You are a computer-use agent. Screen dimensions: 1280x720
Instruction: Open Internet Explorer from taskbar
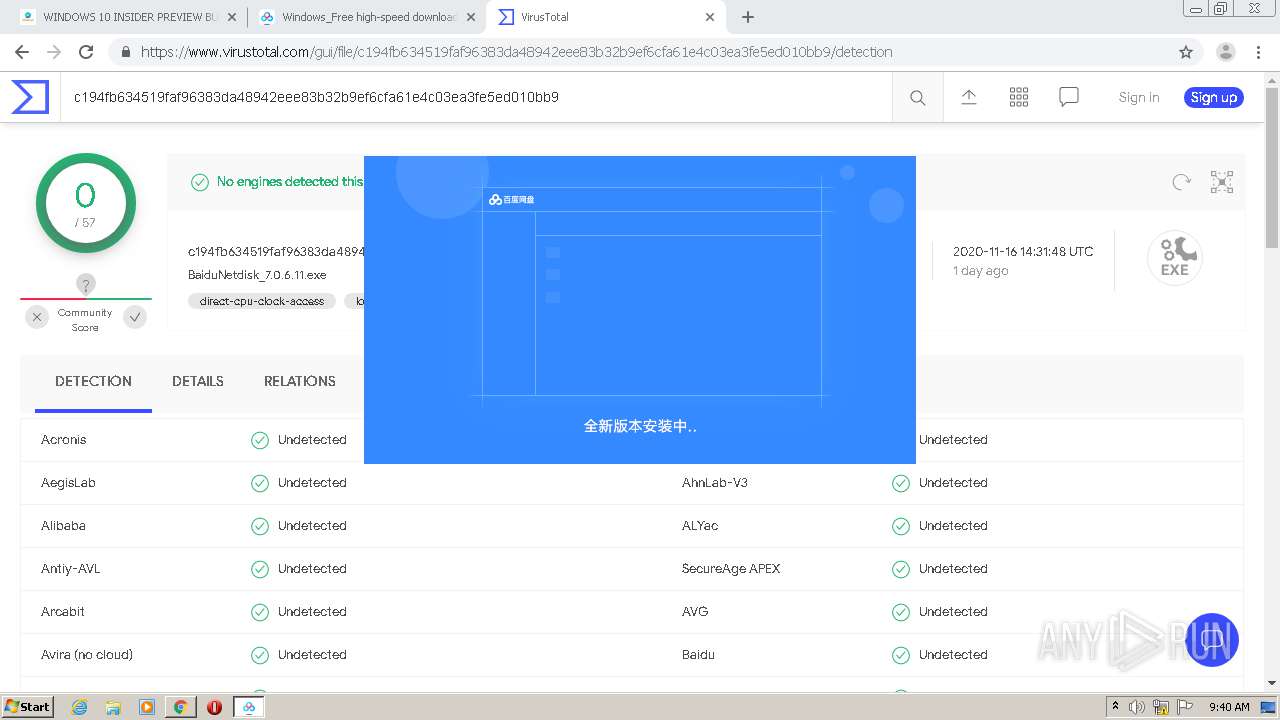click(80, 707)
